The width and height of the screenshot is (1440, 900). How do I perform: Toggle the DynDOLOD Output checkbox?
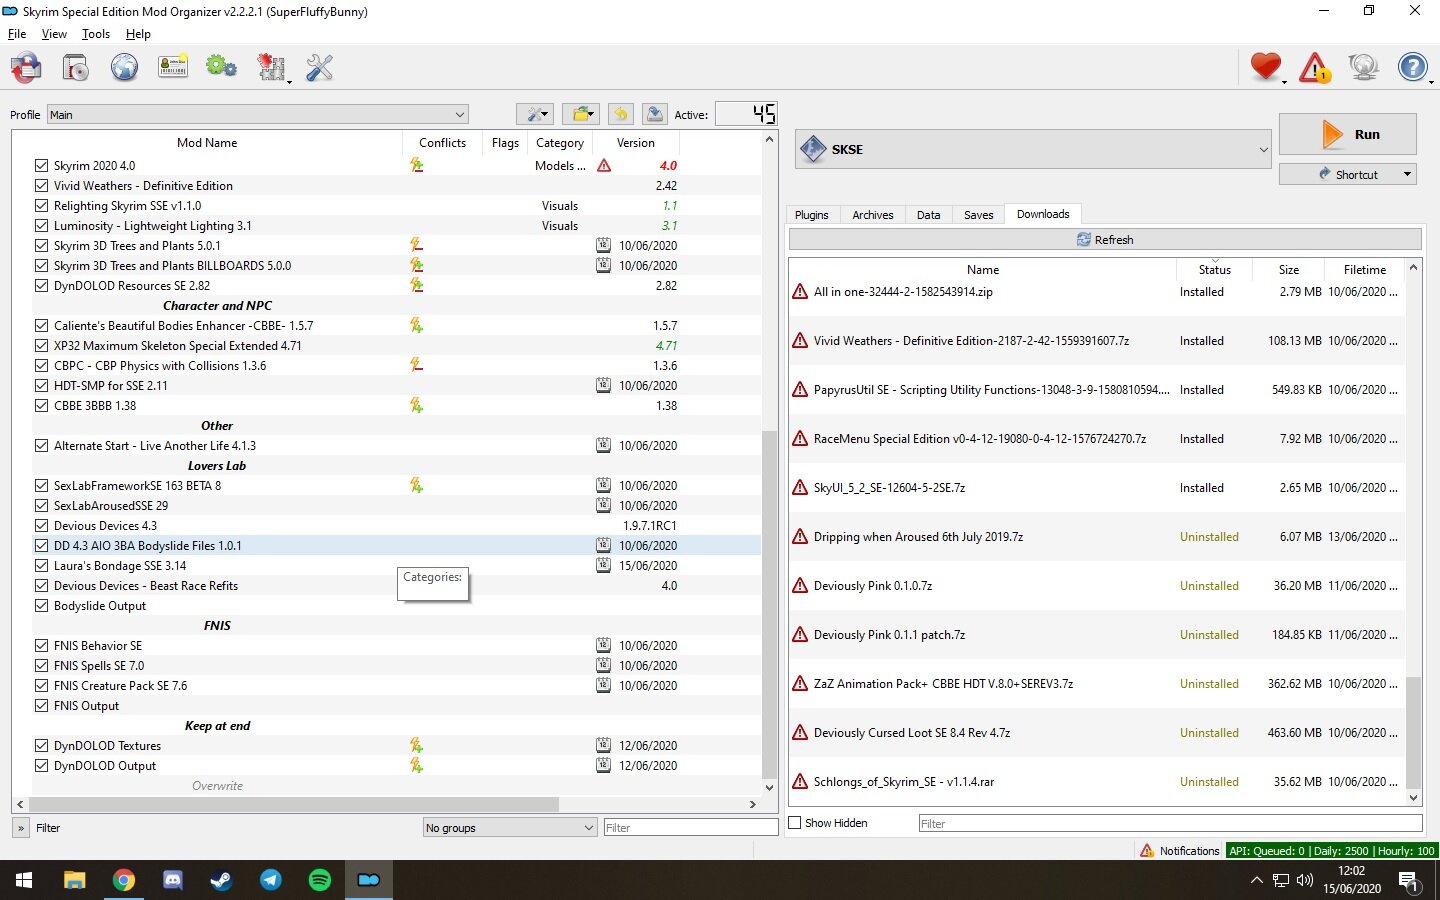pyautogui.click(x=41, y=766)
